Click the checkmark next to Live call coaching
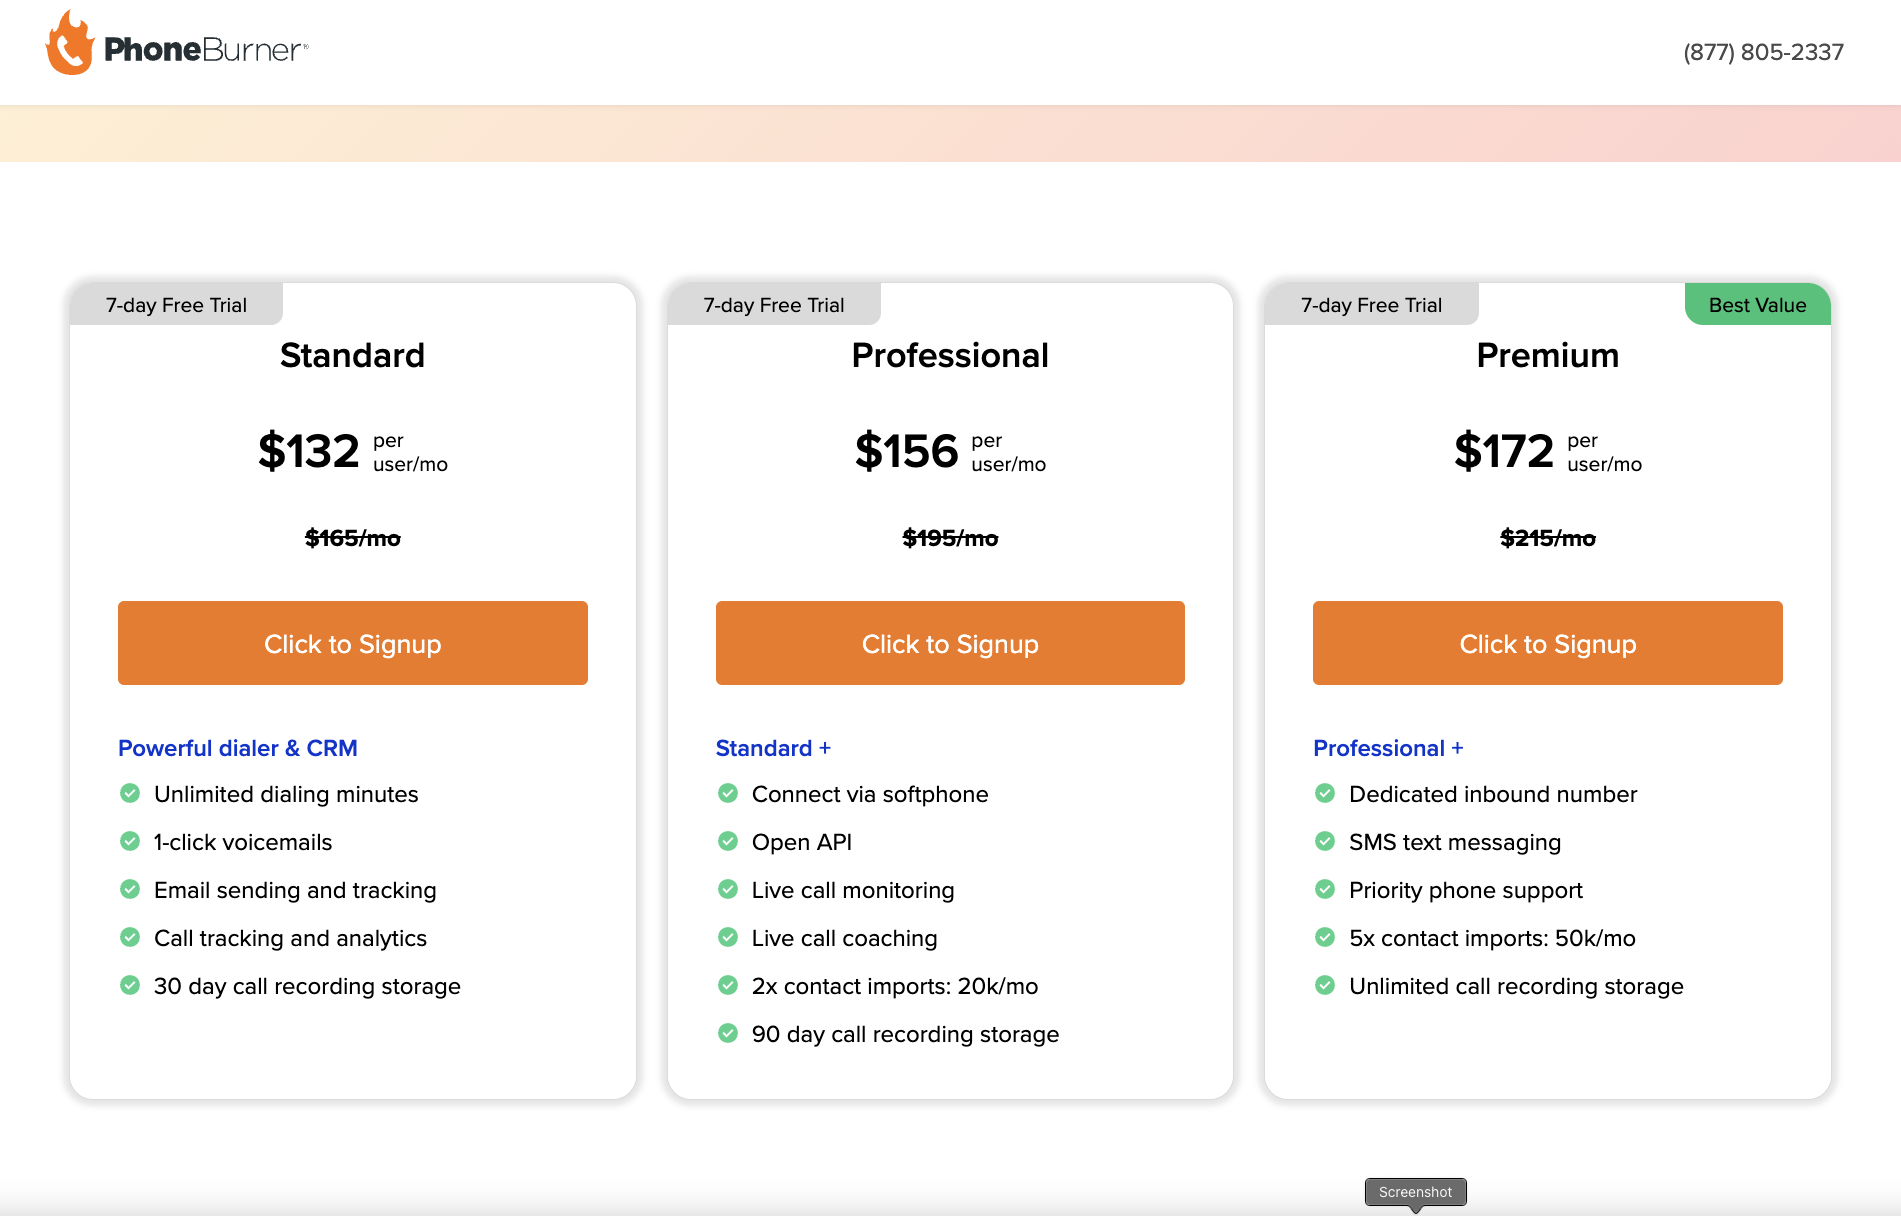This screenshot has height=1216, width=1901. [728, 938]
